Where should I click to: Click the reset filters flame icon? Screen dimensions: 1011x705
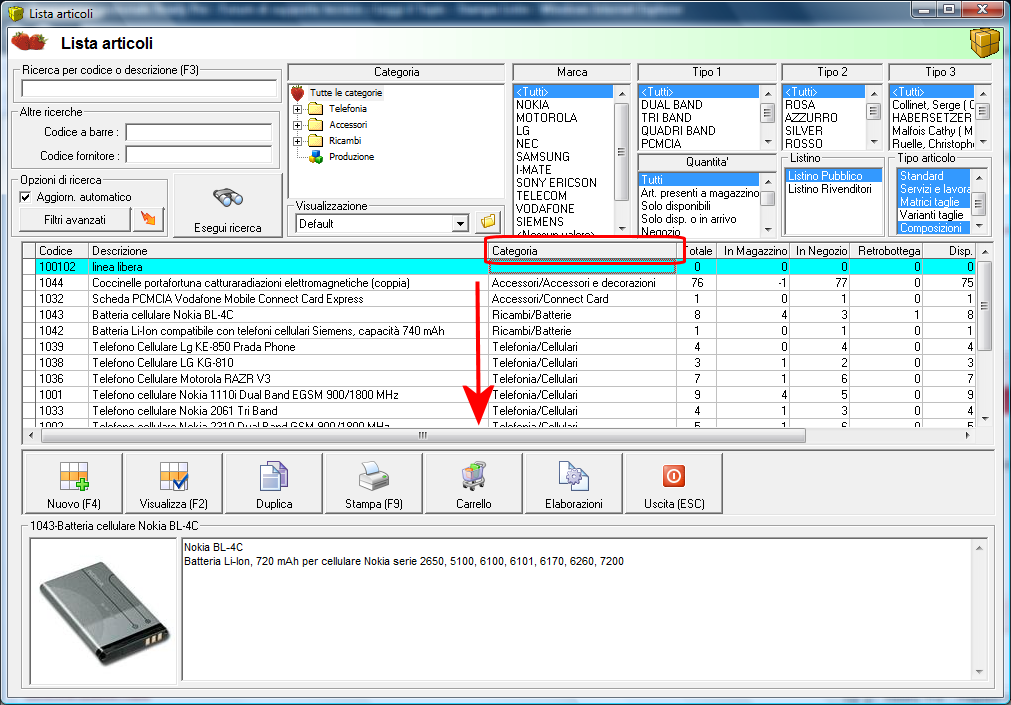[x=148, y=219]
